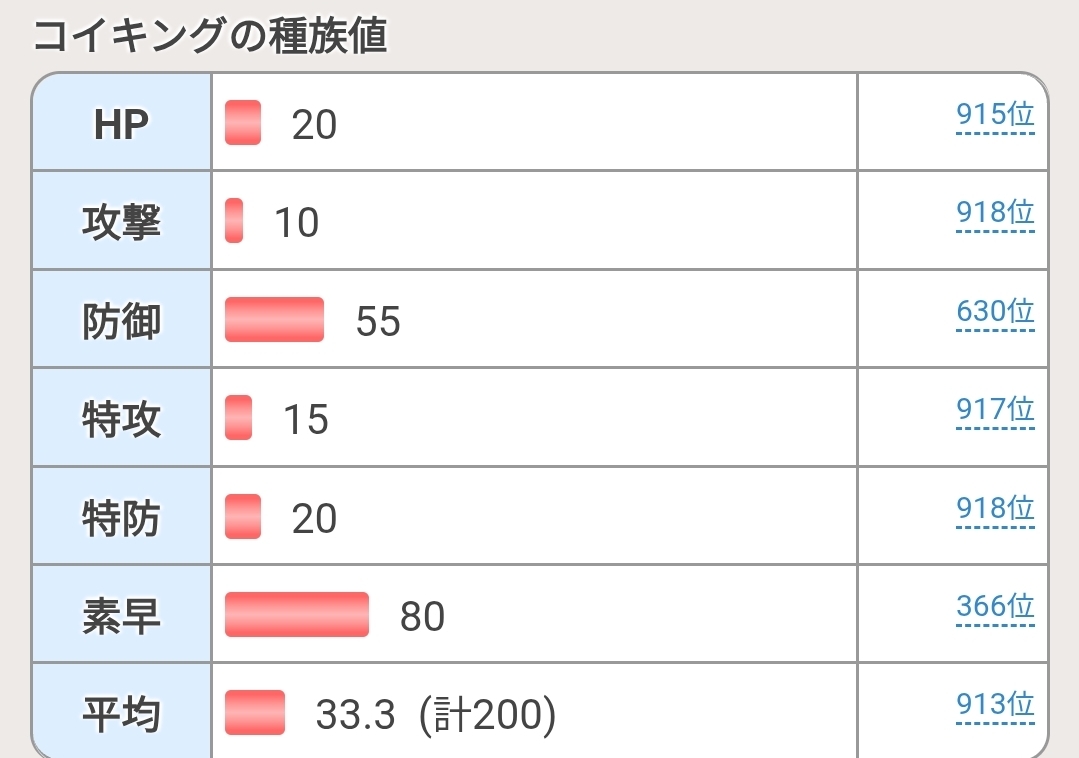Click the 平均 stat bar
Viewport: 1079px width, 758px height.
255,712
